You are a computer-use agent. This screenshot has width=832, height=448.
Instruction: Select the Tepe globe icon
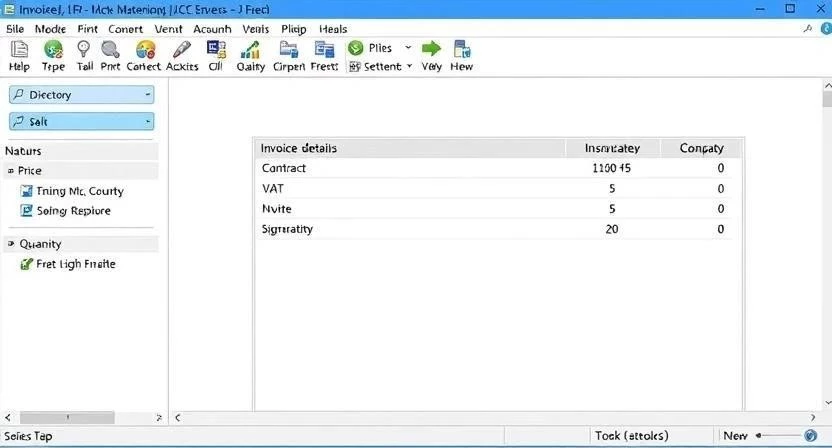click(53, 49)
